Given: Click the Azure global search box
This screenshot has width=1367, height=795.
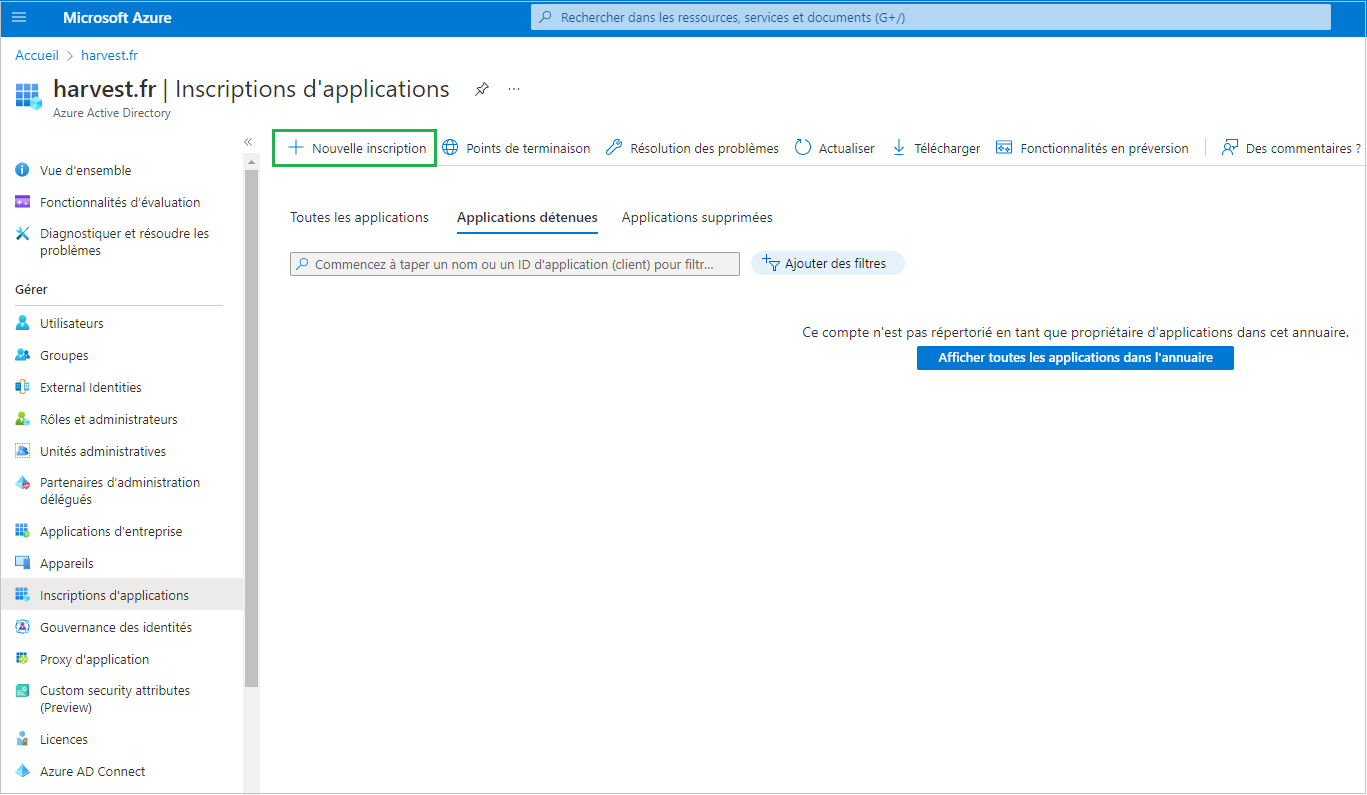Looking at the screenshot, I should click(930, 18).
